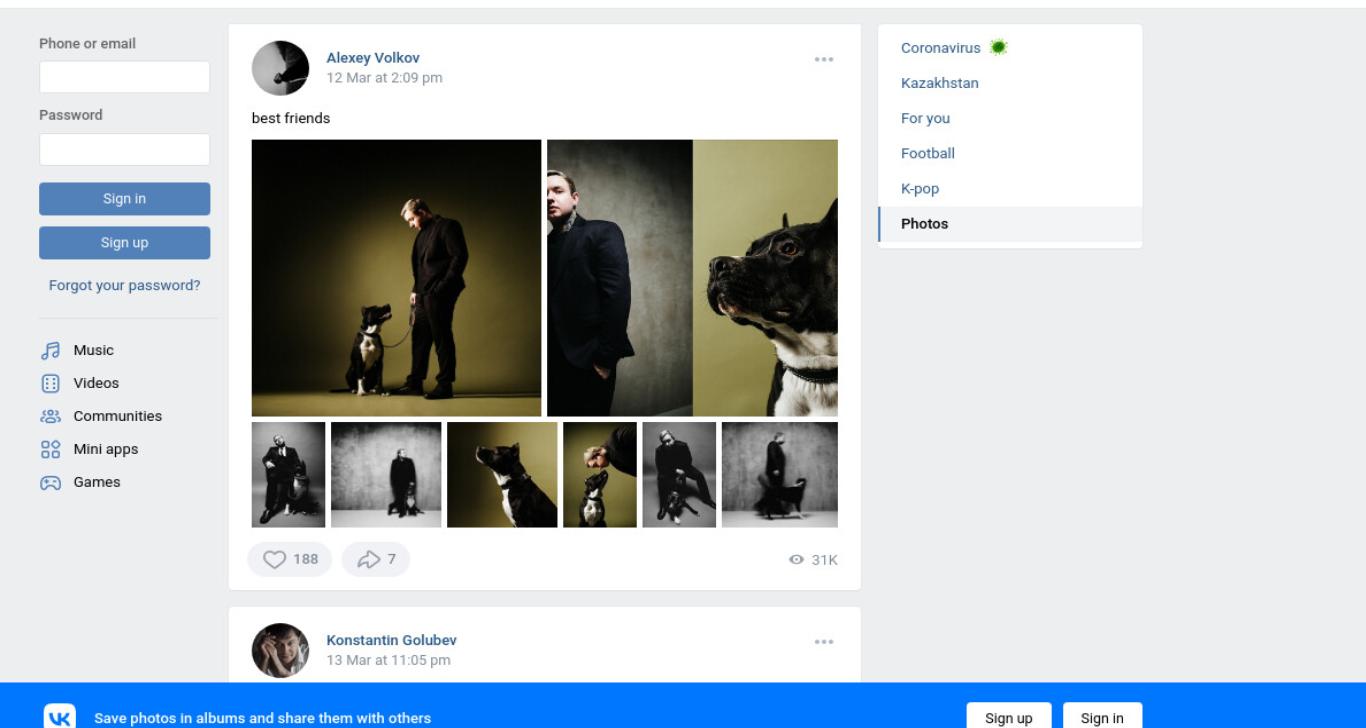Click the 13 Mar at 11:05 pm timestamp
This screenshot has height=728, width=1366.
(x=388, y=660)
